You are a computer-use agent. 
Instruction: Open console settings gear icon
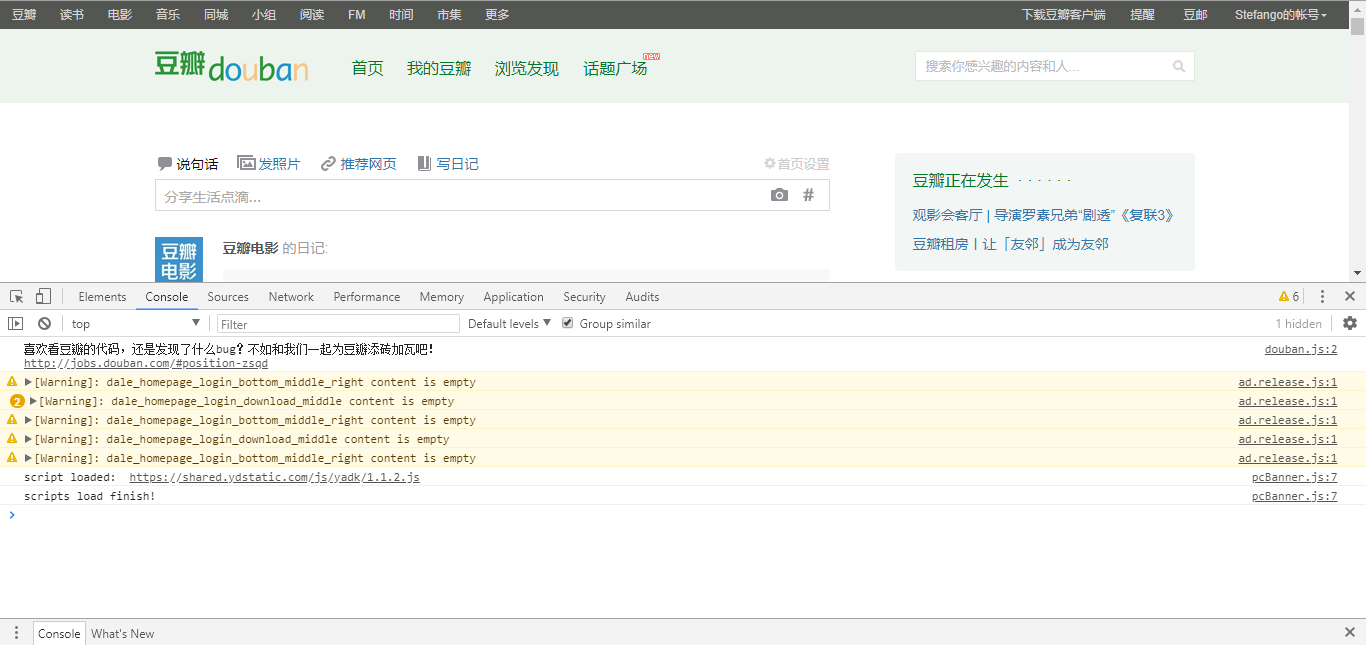tap(1350, 323)
